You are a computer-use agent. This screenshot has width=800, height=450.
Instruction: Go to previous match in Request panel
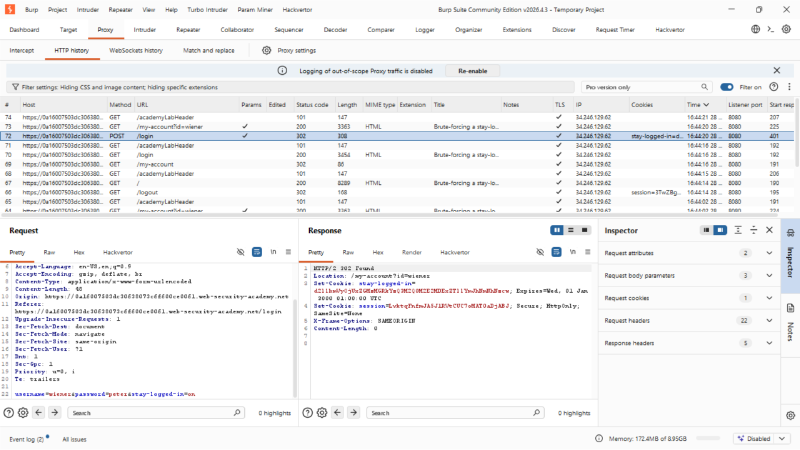pos(39,412)
